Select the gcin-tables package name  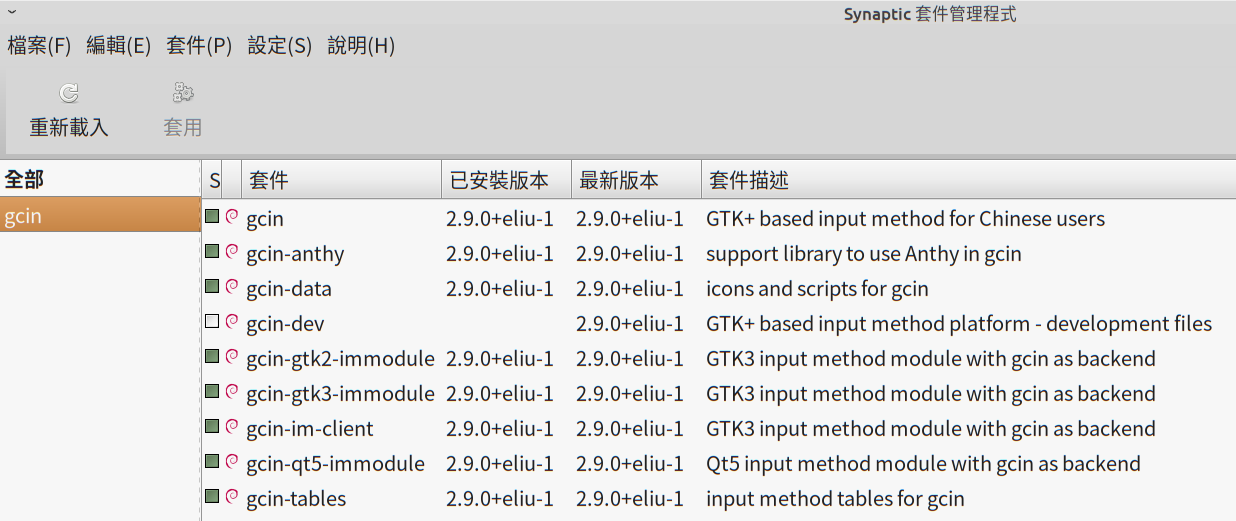tap(296, 499)
